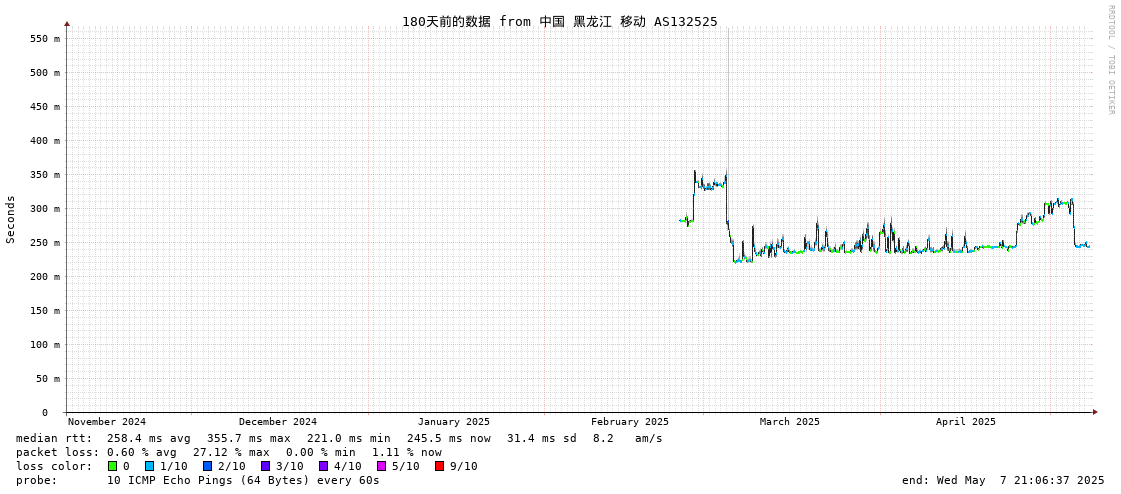Viewport: 1121px width, 494px height.
Task: Click the 'loss color:' legend label
Action: [54, 466]
